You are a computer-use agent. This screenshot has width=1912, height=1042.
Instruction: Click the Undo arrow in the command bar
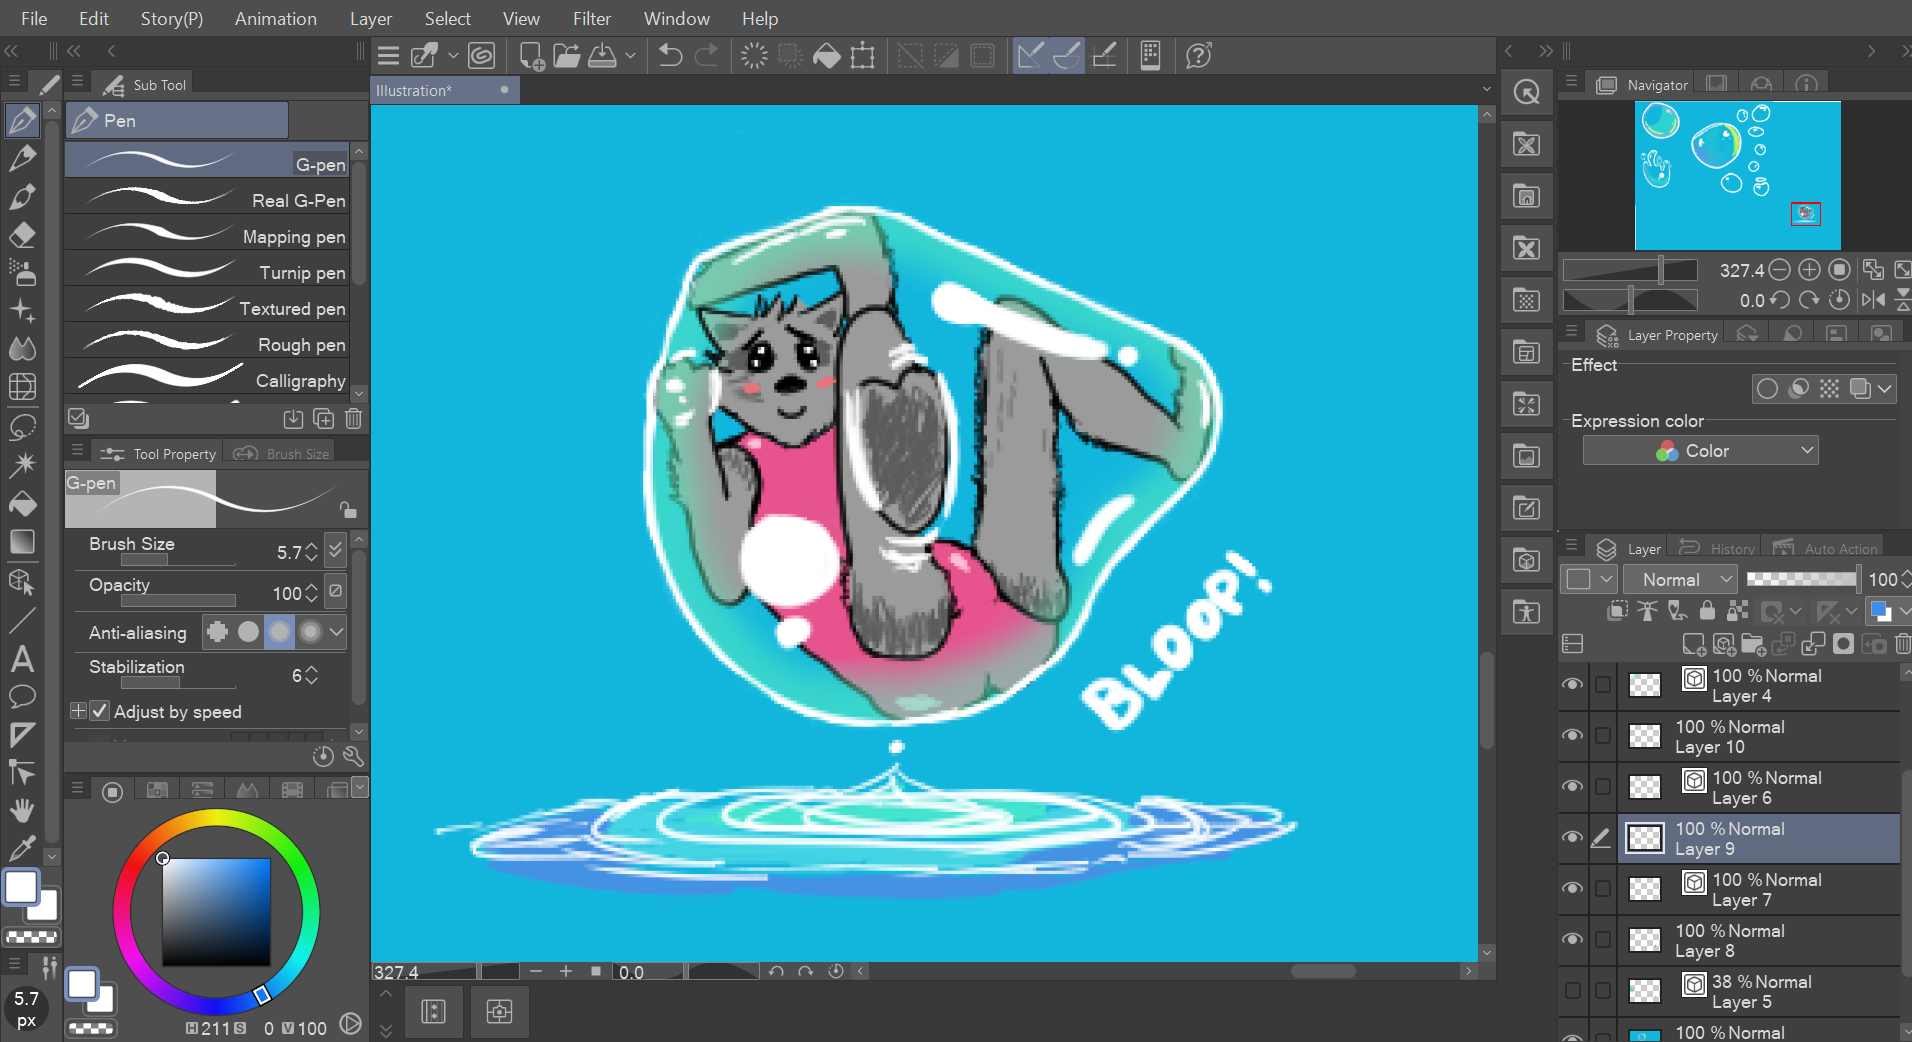coord(670,56)
